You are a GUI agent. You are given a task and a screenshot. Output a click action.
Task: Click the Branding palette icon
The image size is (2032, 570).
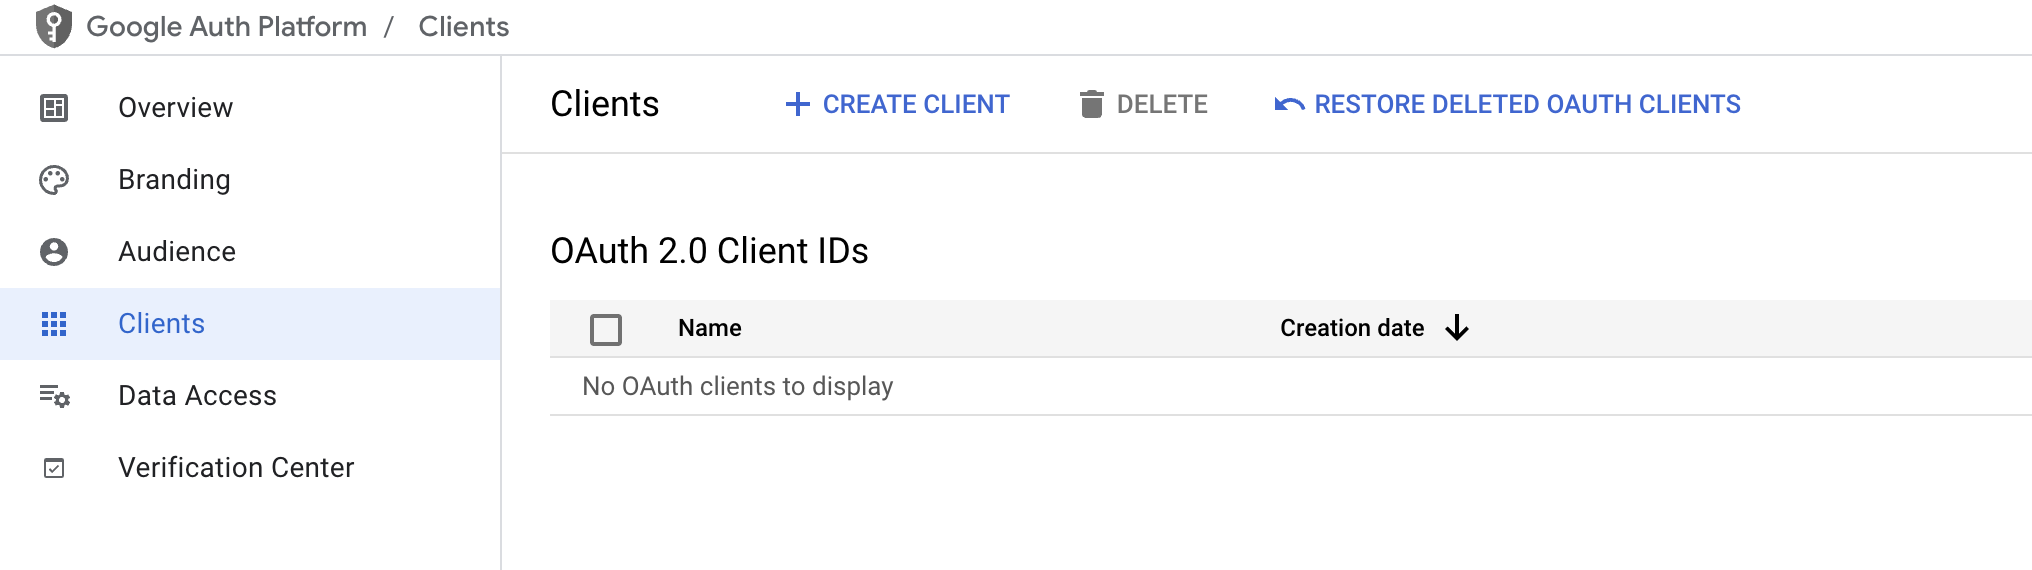point(54,180)
